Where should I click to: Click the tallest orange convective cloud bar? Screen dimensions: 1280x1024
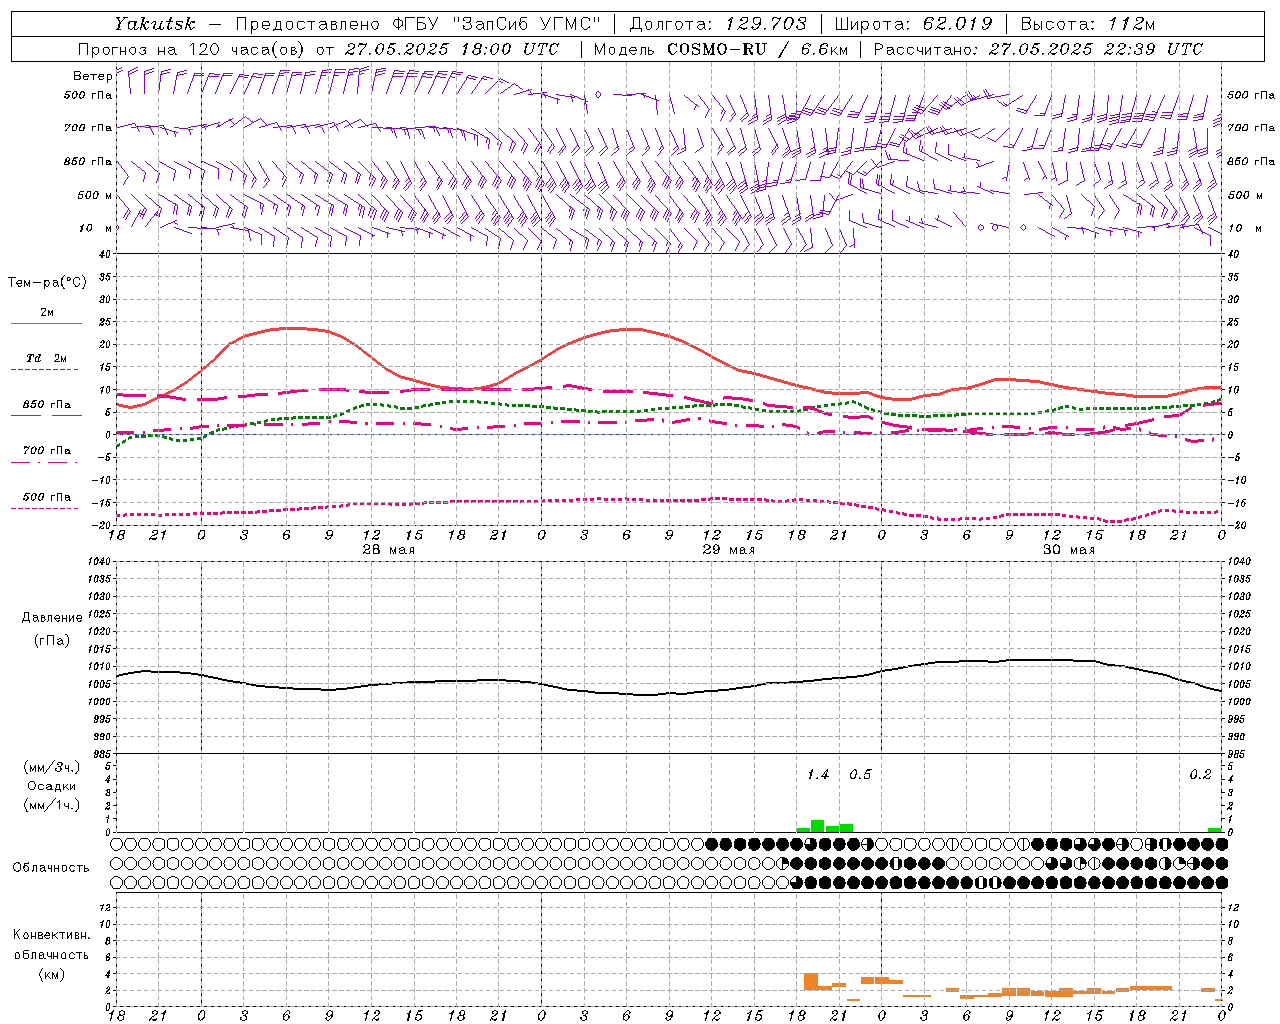[x=811, y=981]
